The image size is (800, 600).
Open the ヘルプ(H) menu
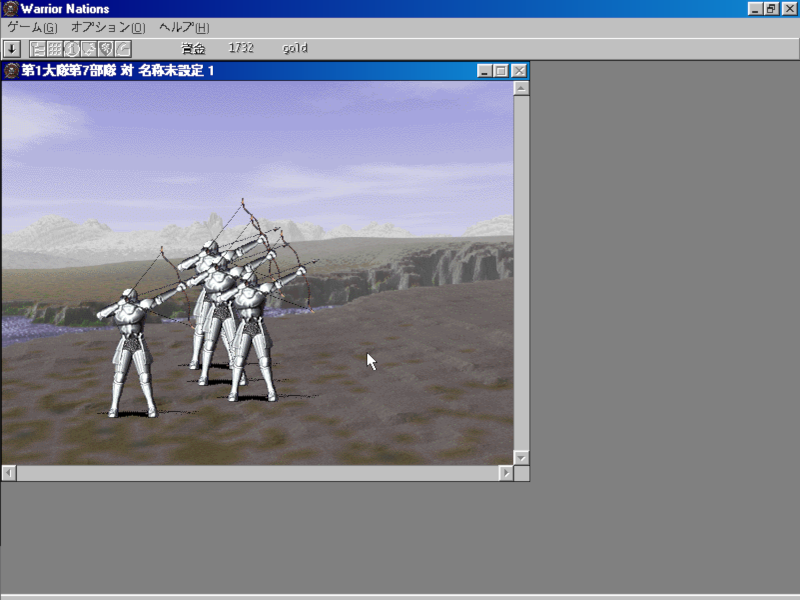click(184, 28)
